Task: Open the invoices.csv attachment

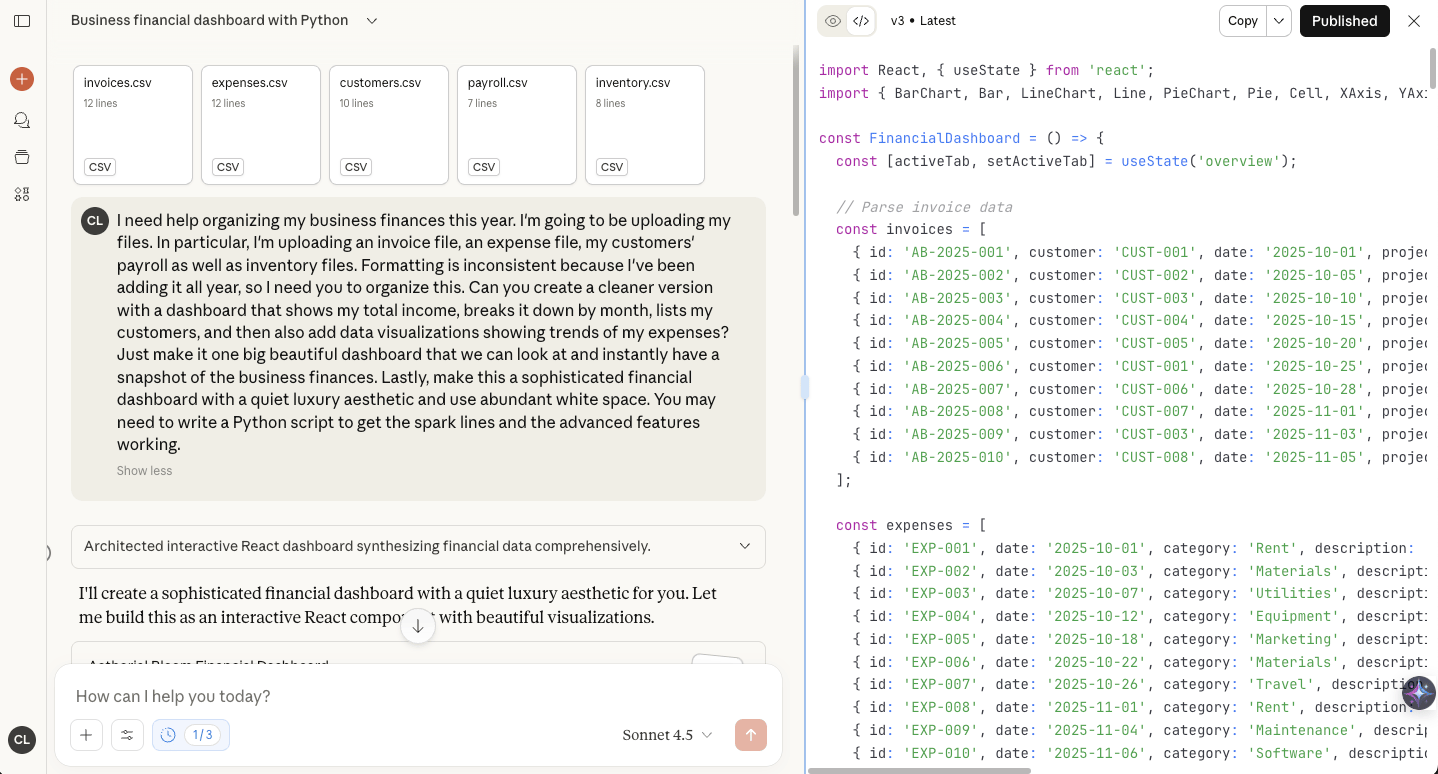Action: click(x=133, y=125)
